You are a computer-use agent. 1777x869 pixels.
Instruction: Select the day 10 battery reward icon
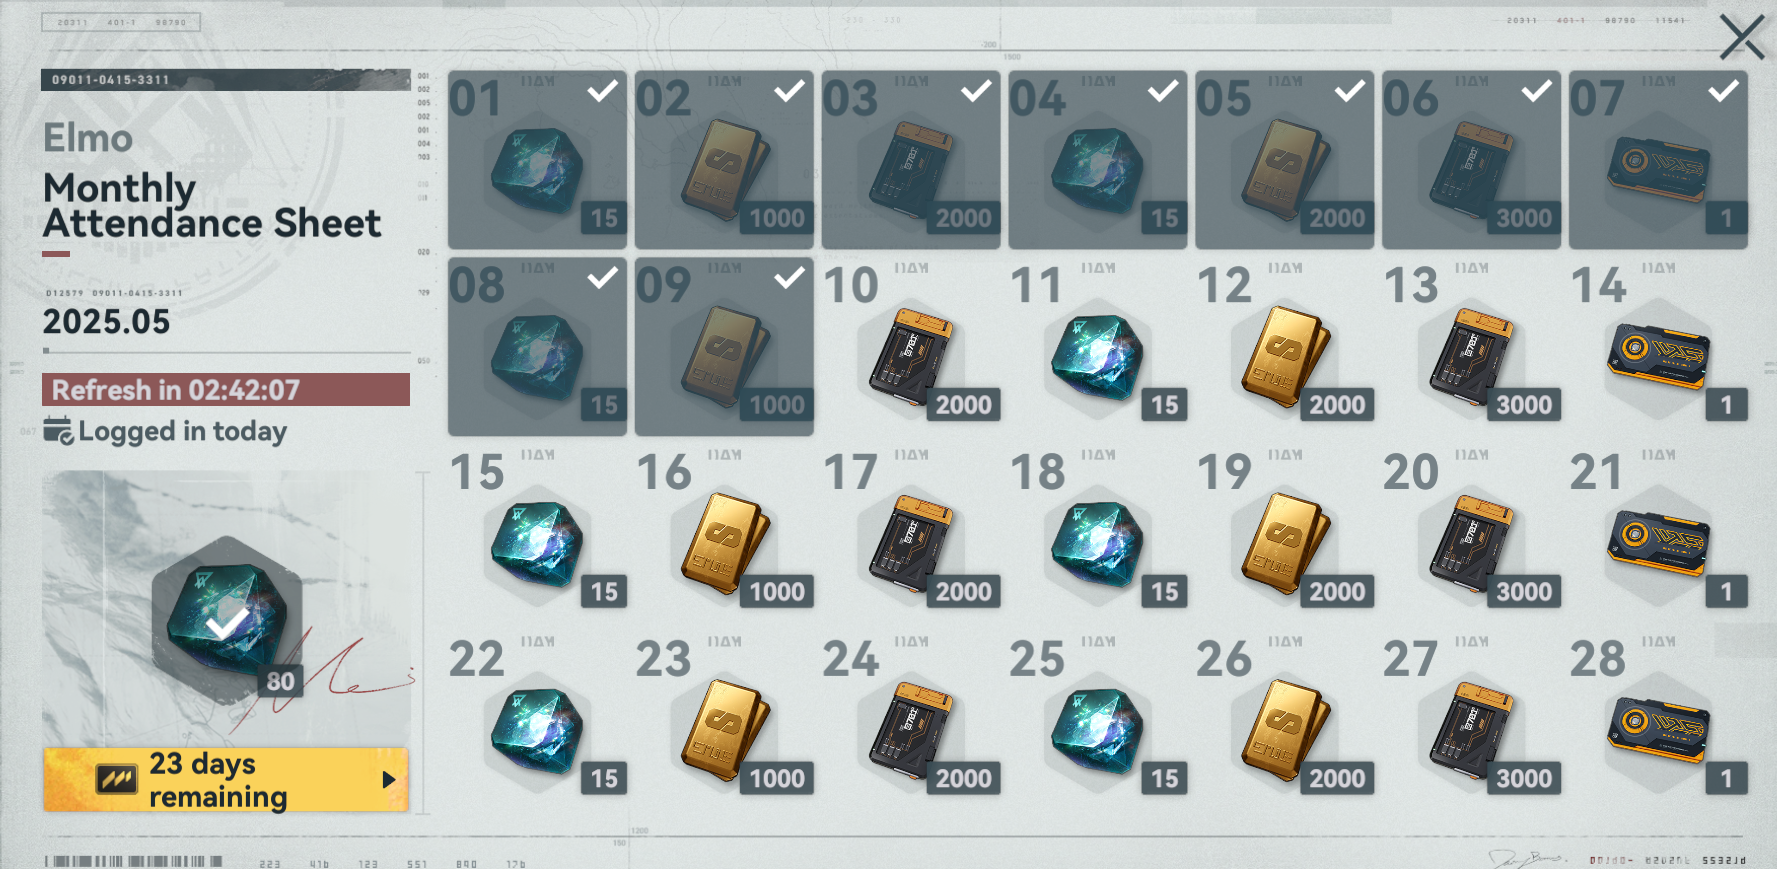click(x=910, y=355)
